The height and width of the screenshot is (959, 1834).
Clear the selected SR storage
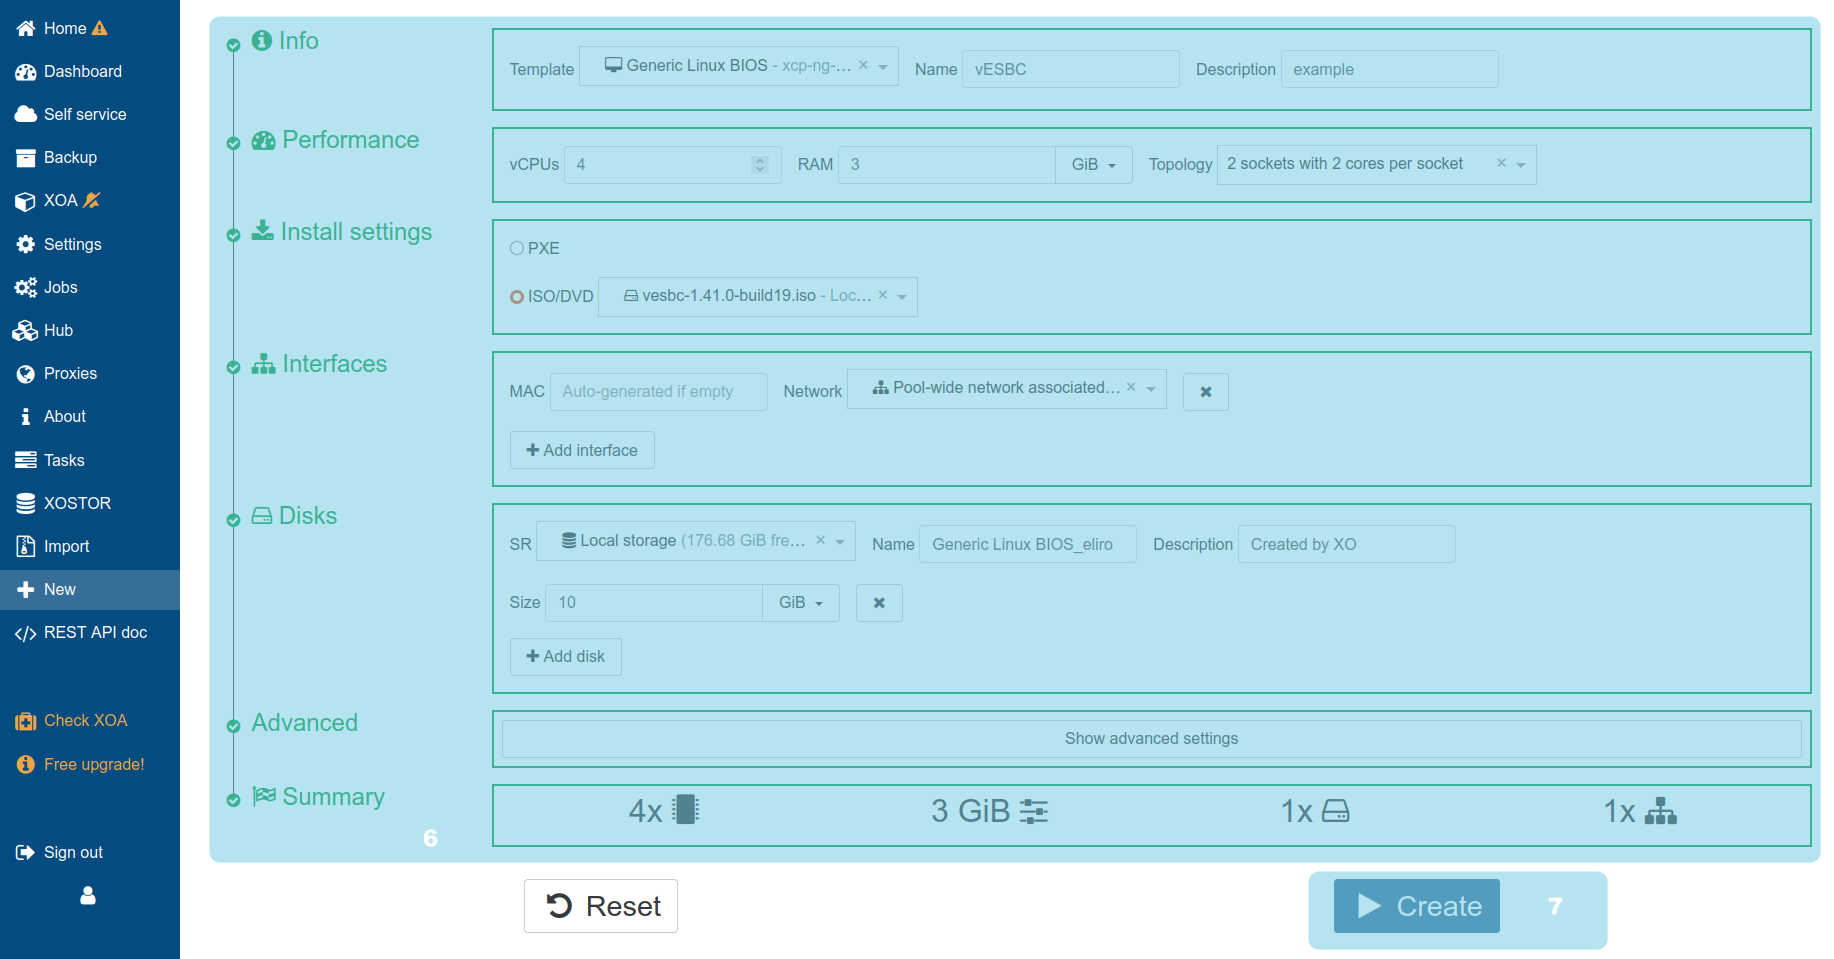point(820,540)
